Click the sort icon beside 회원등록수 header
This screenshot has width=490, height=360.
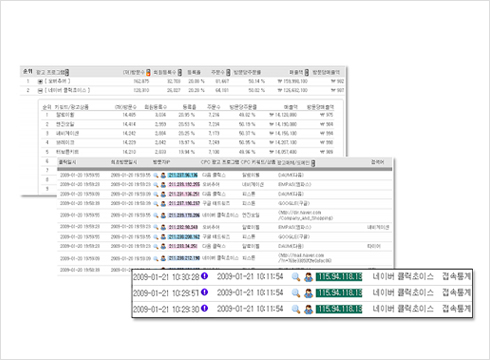tap(180, 72)
